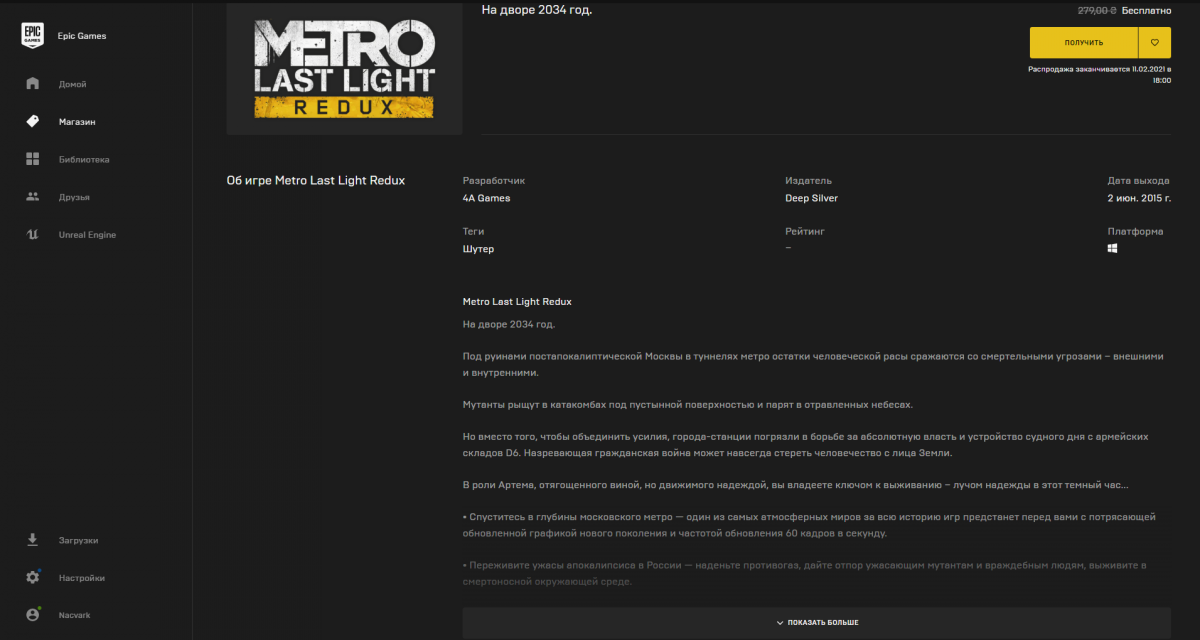Open the Магазин menu item
The image size is (1200, 640).
[x=77, y=122]
